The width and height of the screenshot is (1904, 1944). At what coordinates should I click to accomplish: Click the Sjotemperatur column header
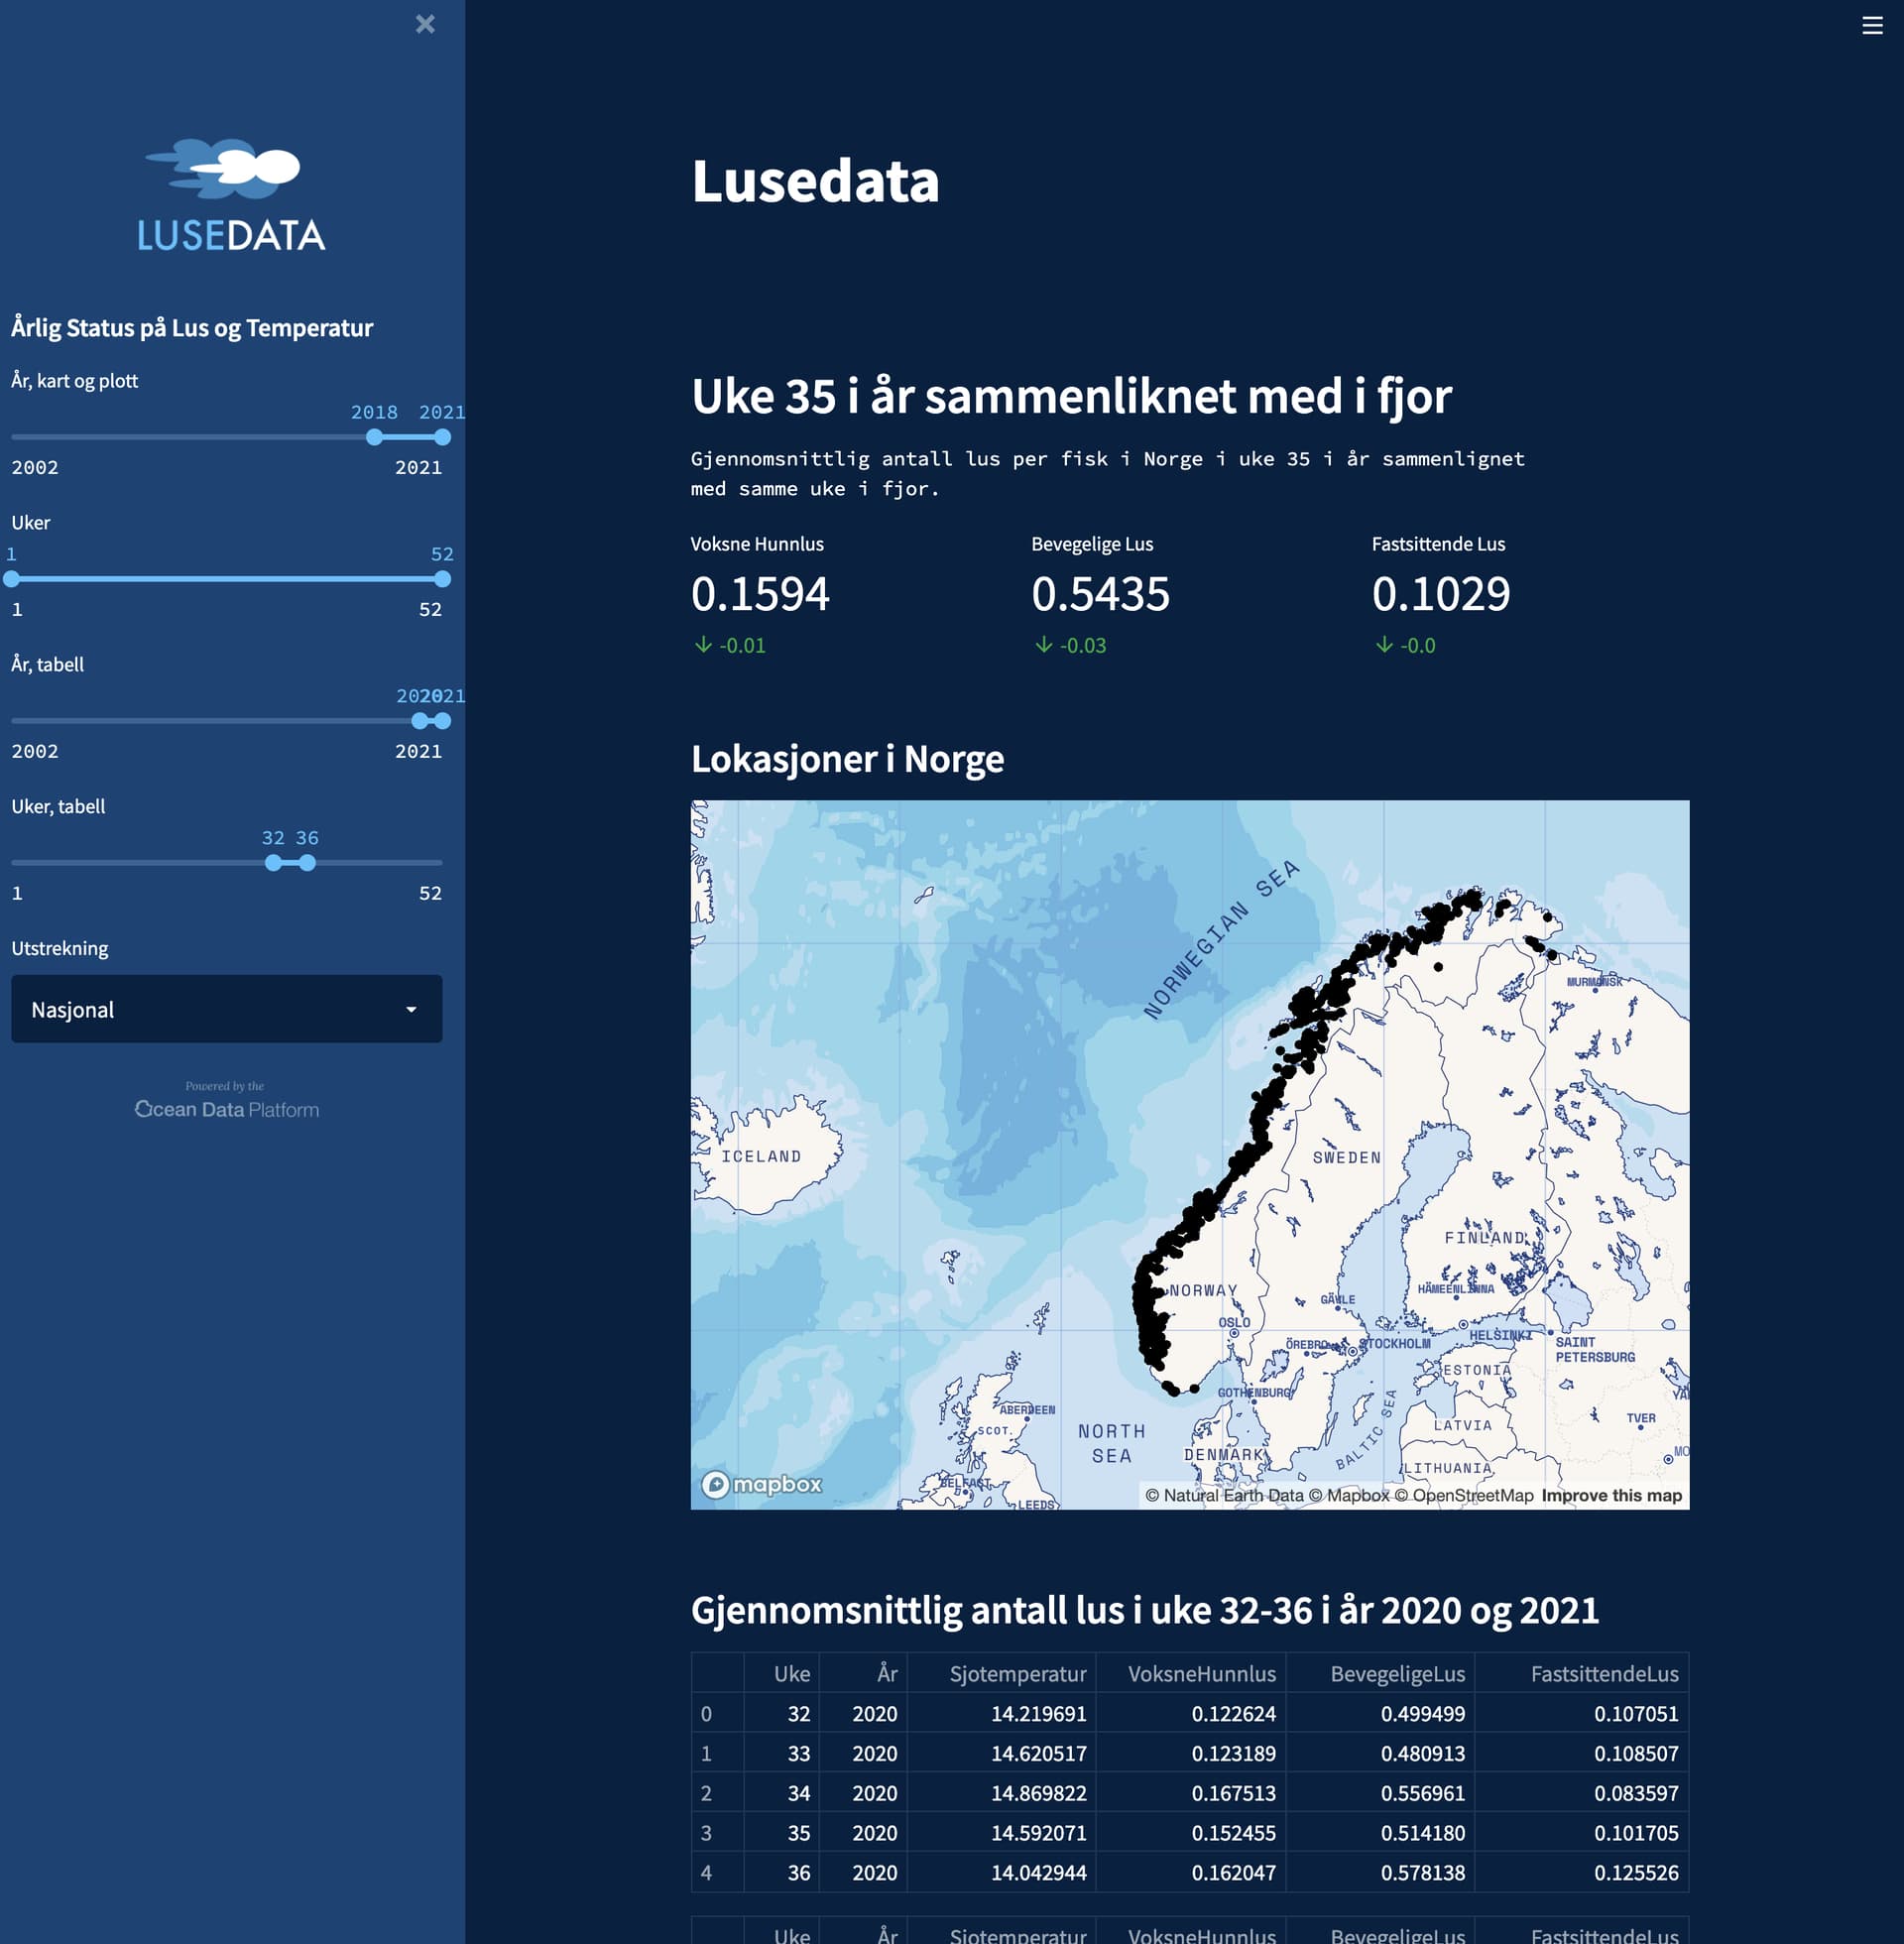pyautogui.click(x=1017, y=1673)
